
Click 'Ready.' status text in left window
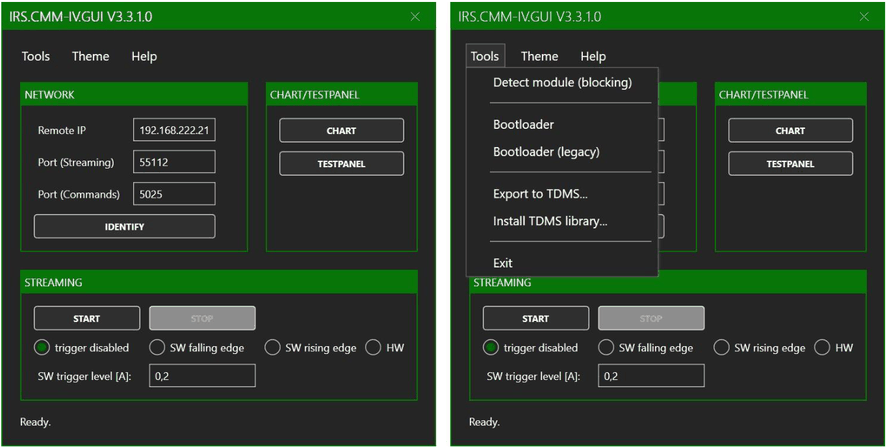click(x=36, y=422)
